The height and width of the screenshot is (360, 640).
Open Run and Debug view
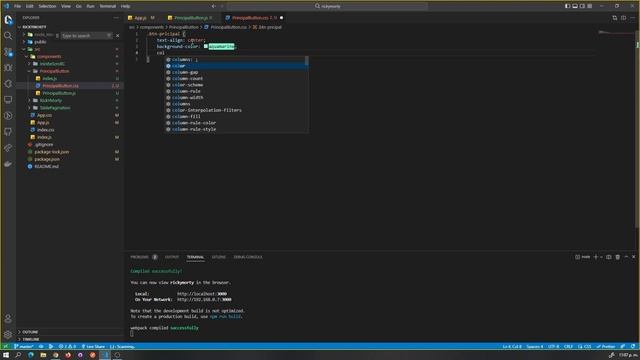click(x=8, y=68)
